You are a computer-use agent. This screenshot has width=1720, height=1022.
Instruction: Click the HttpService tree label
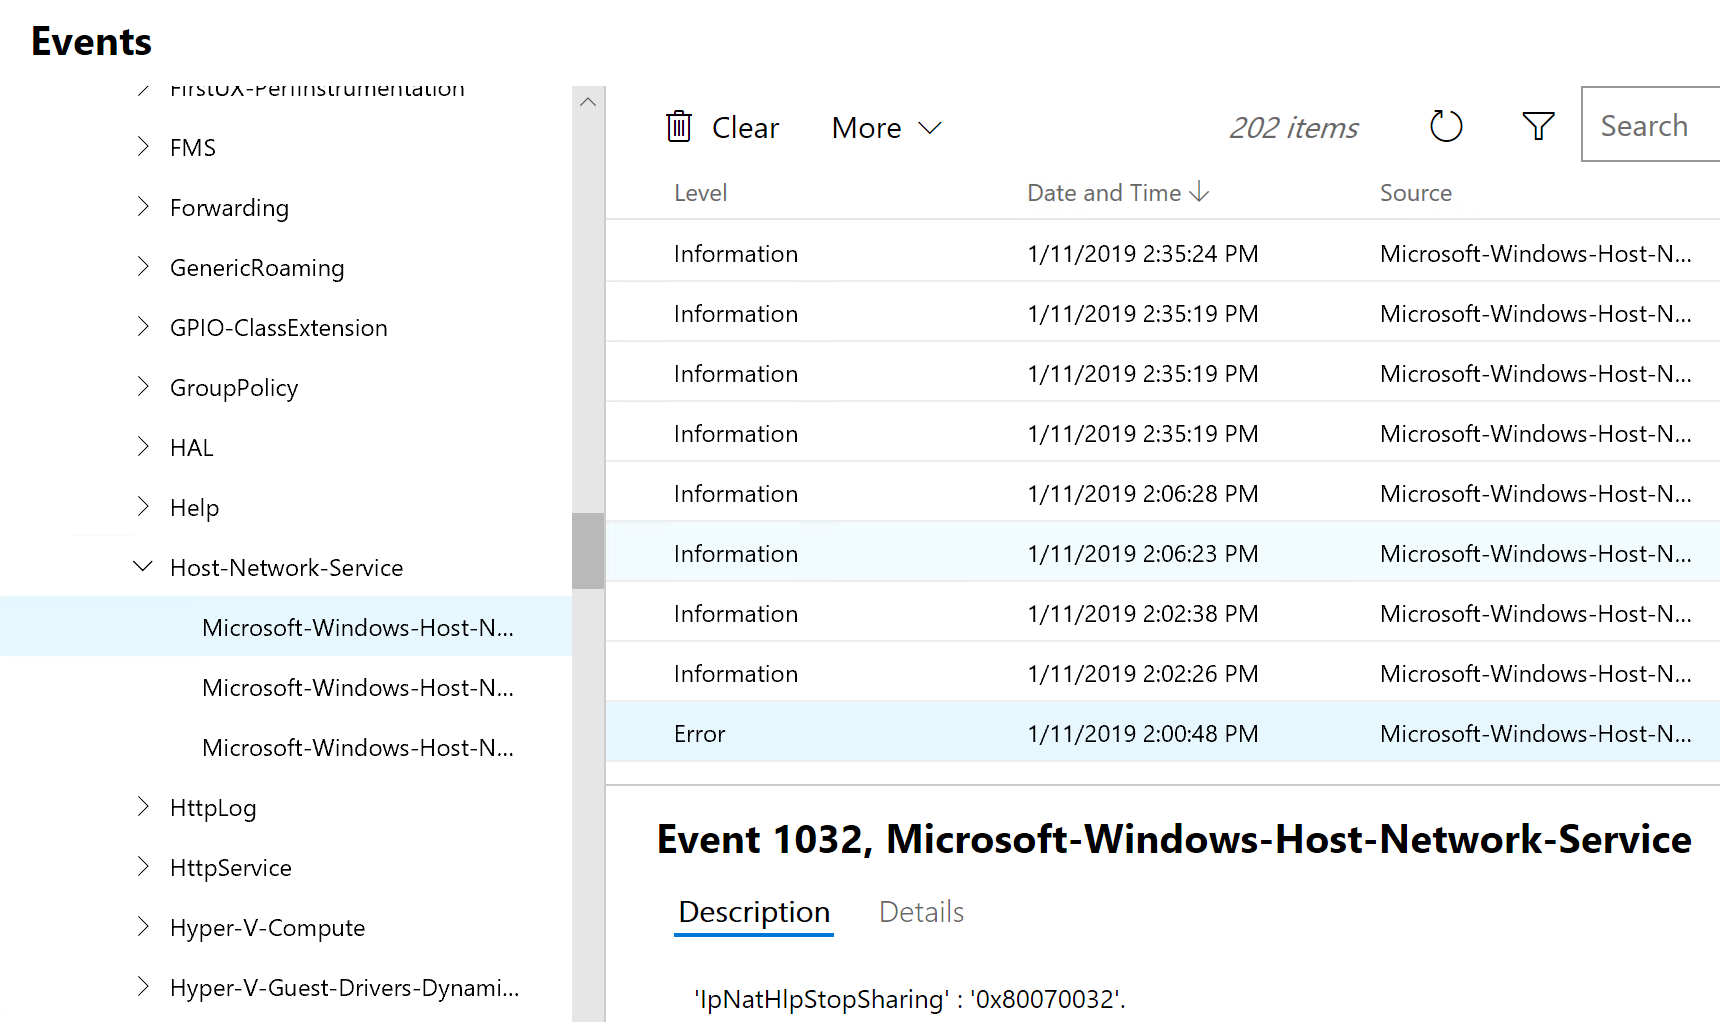click(x=231, y=868)
